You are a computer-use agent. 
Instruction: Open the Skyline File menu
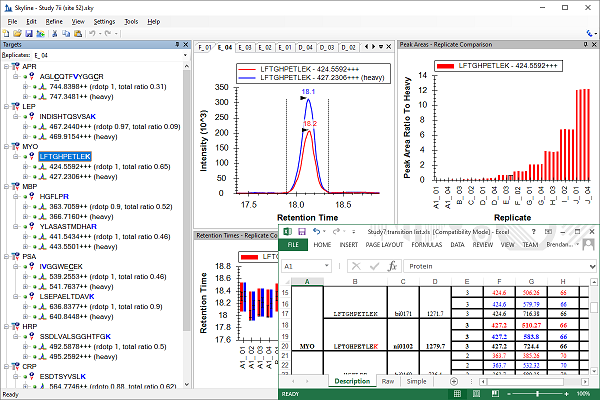pos(12,22)
